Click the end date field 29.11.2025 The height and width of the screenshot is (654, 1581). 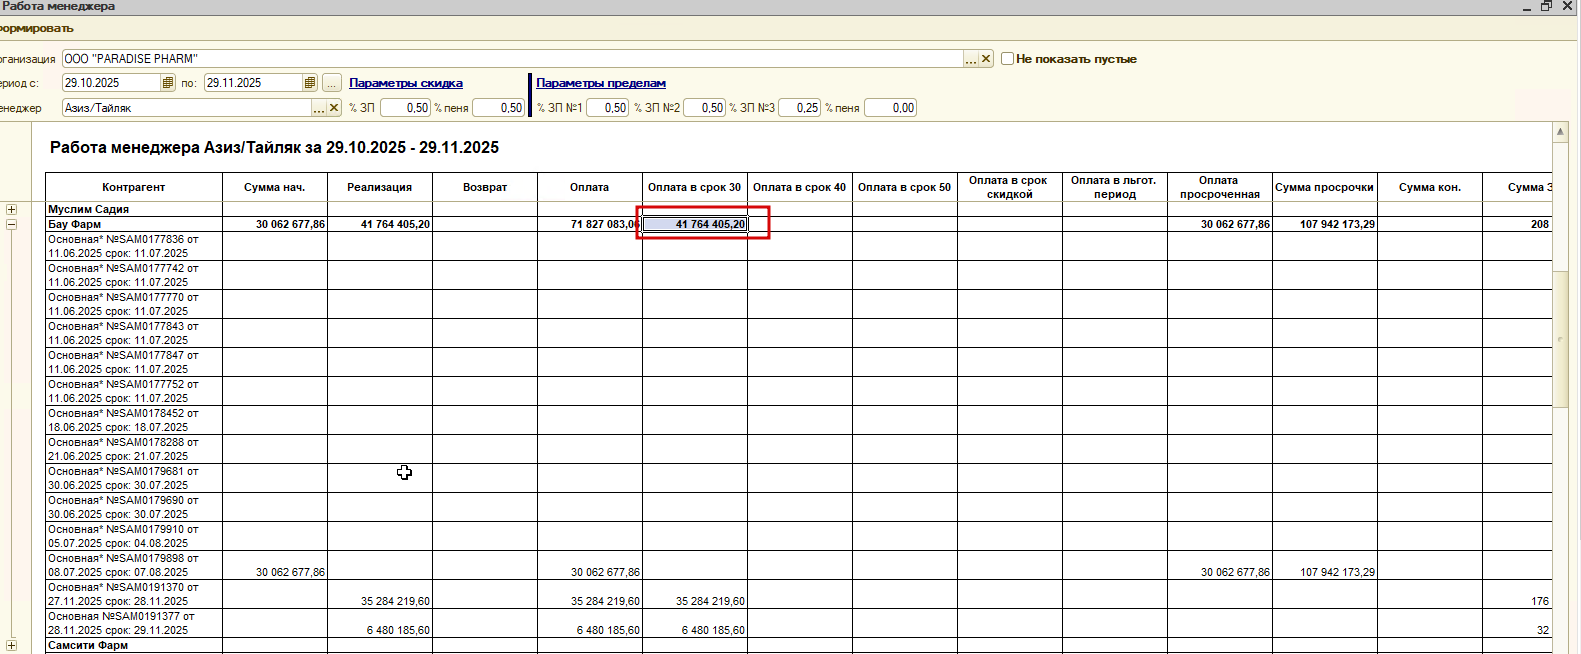254,83
